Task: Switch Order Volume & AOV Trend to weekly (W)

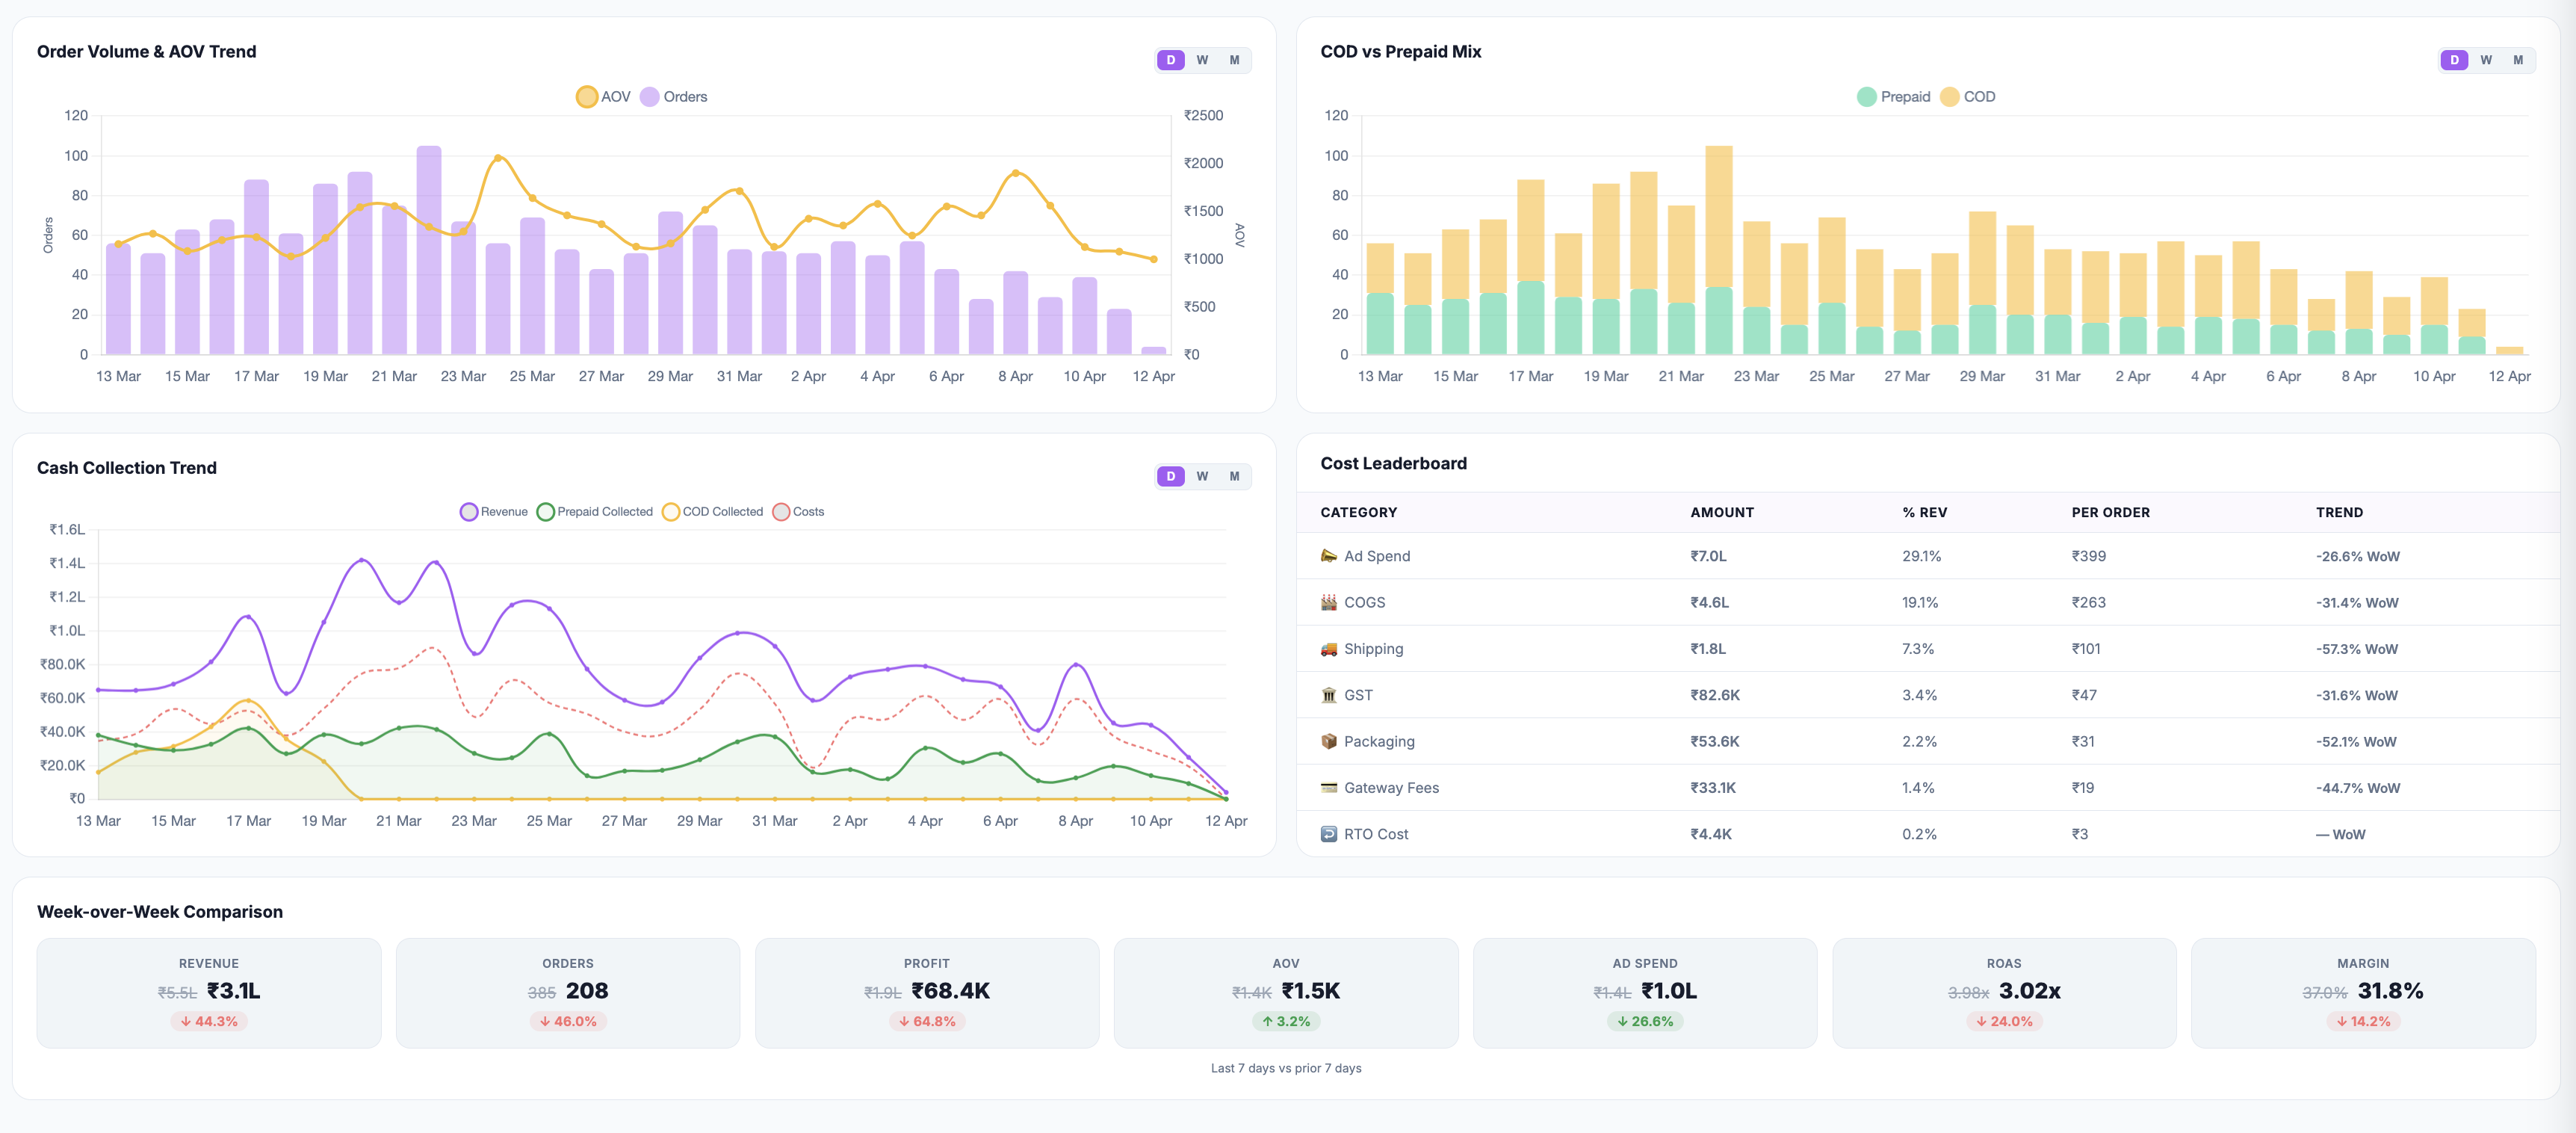Action: pyautogui.click(x=1202, y=60)
